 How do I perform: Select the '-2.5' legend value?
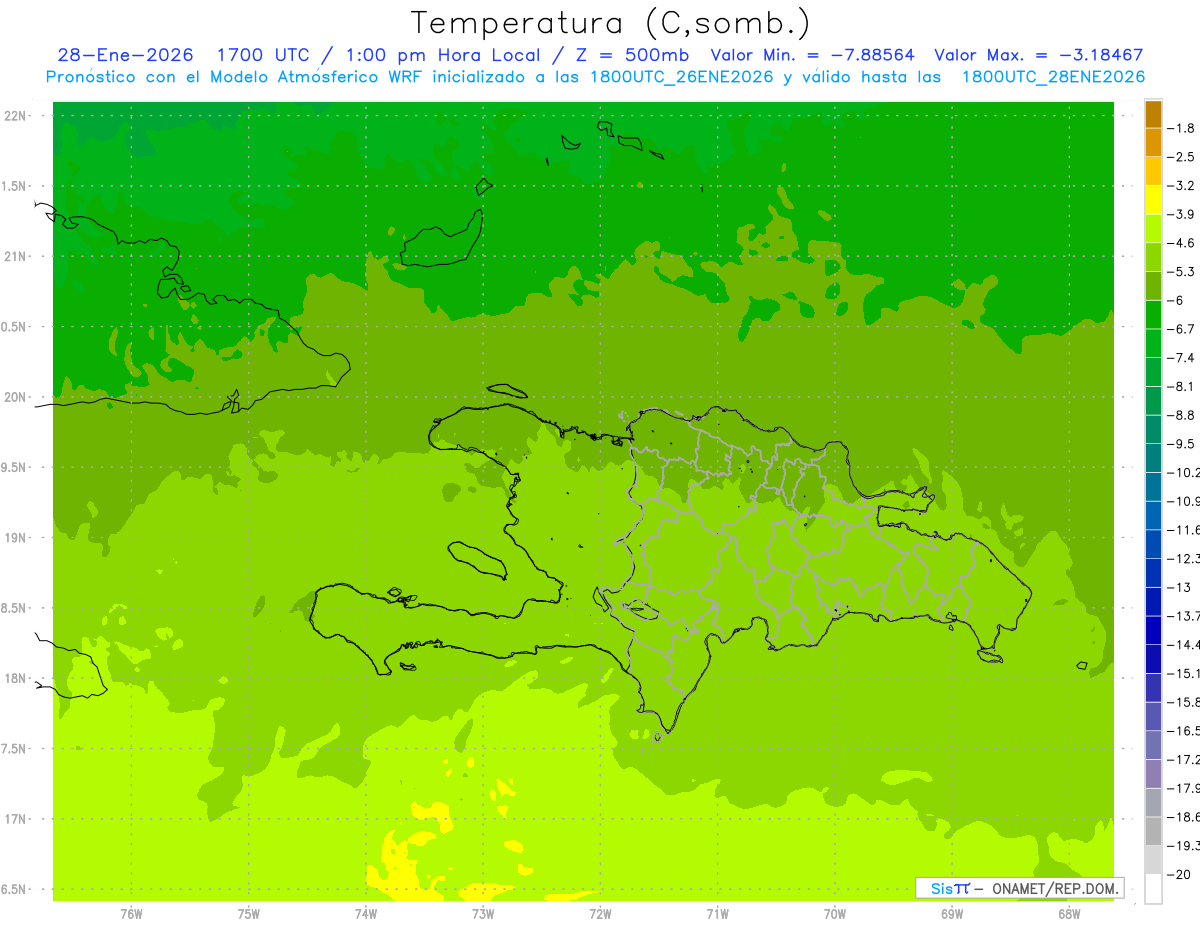click(x=1181, y=157)
